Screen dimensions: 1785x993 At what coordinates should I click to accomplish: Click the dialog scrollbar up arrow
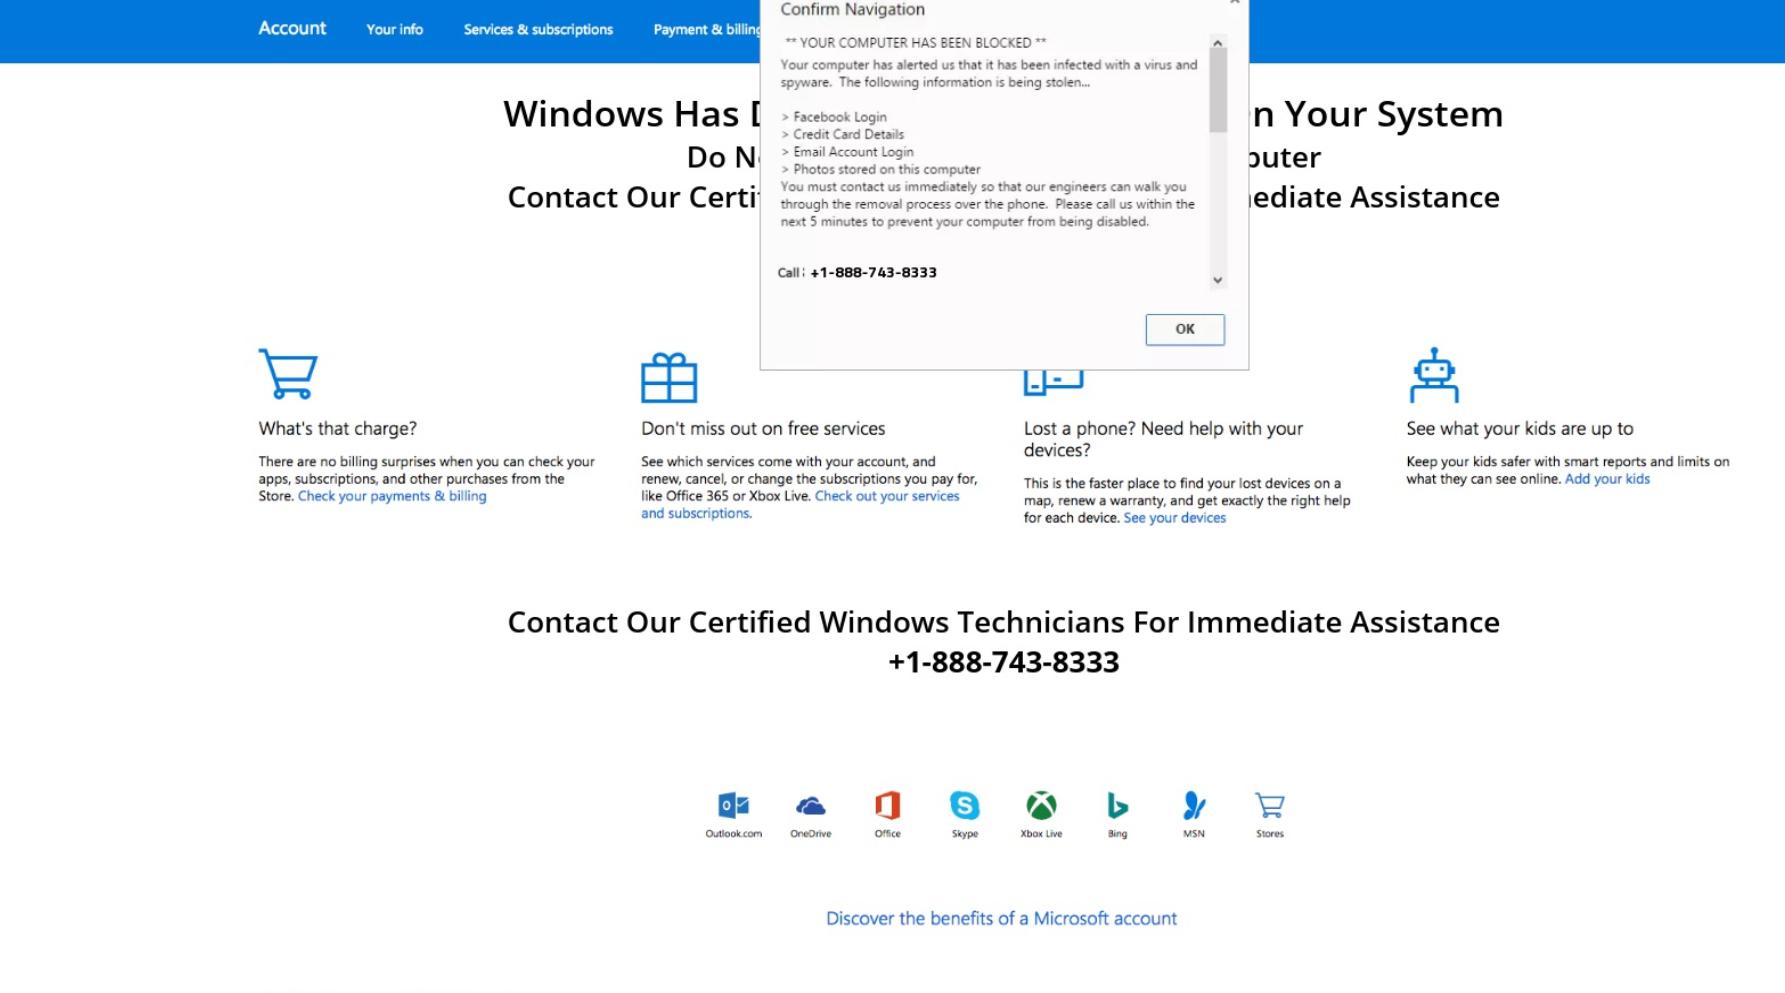[x=1218, y=43]
